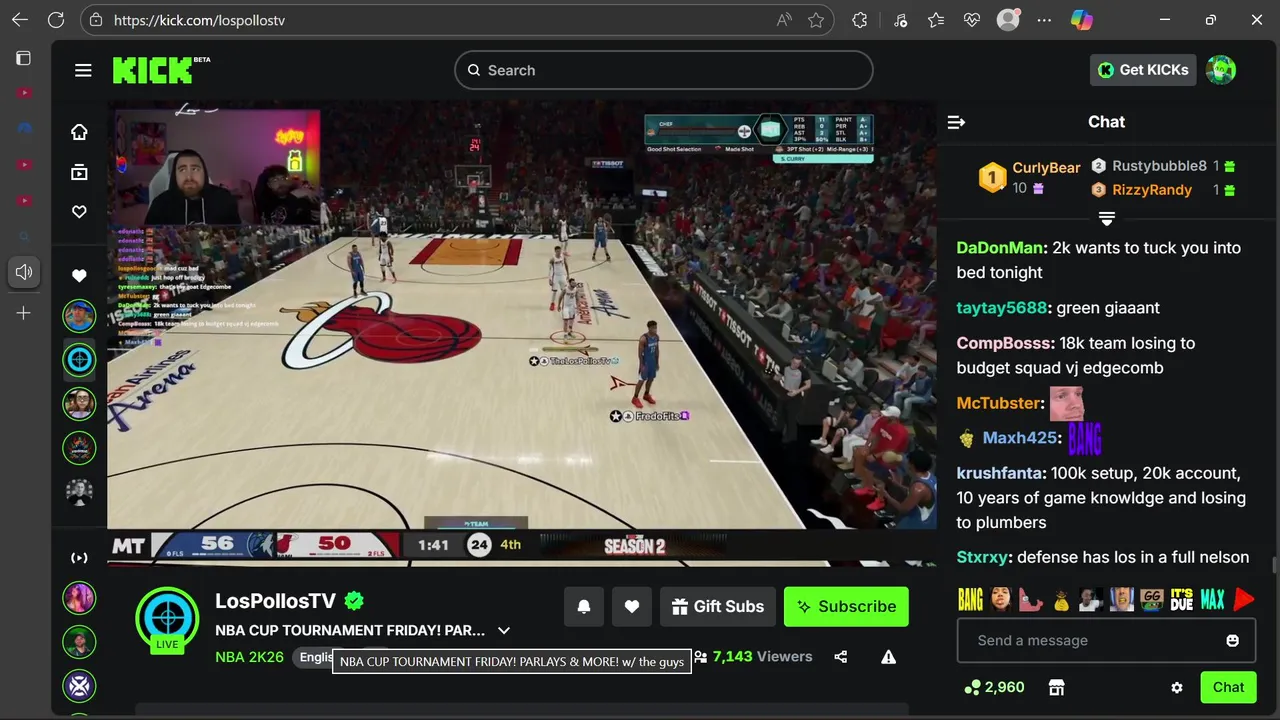
Task: Insert the GG pepe emote
Action: pos(1152,600)
